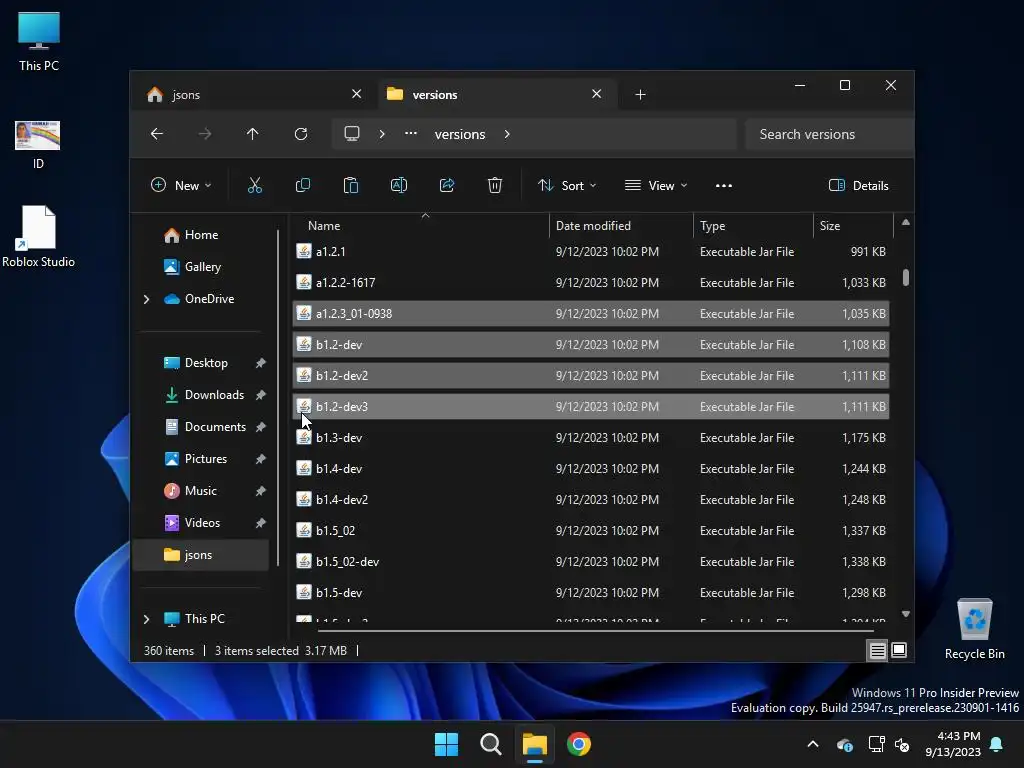Click the PC monitor icon in address bar
Image resolution: width=1024 pixels, height=768 pixels.
pos(352,134)
